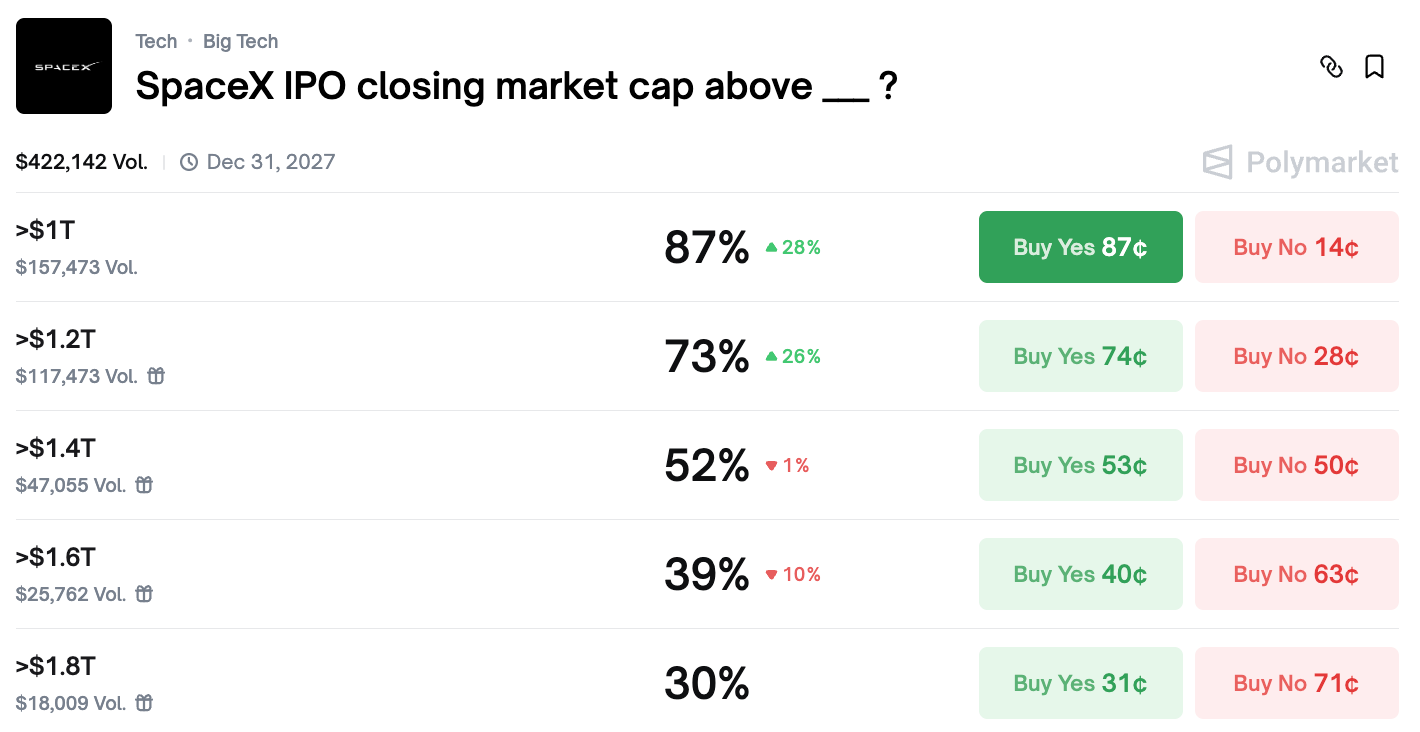This screenshot has height=732, width=1420.
Task: Click the clock icon near Dec 31, 2027
Action: point(189,162)
